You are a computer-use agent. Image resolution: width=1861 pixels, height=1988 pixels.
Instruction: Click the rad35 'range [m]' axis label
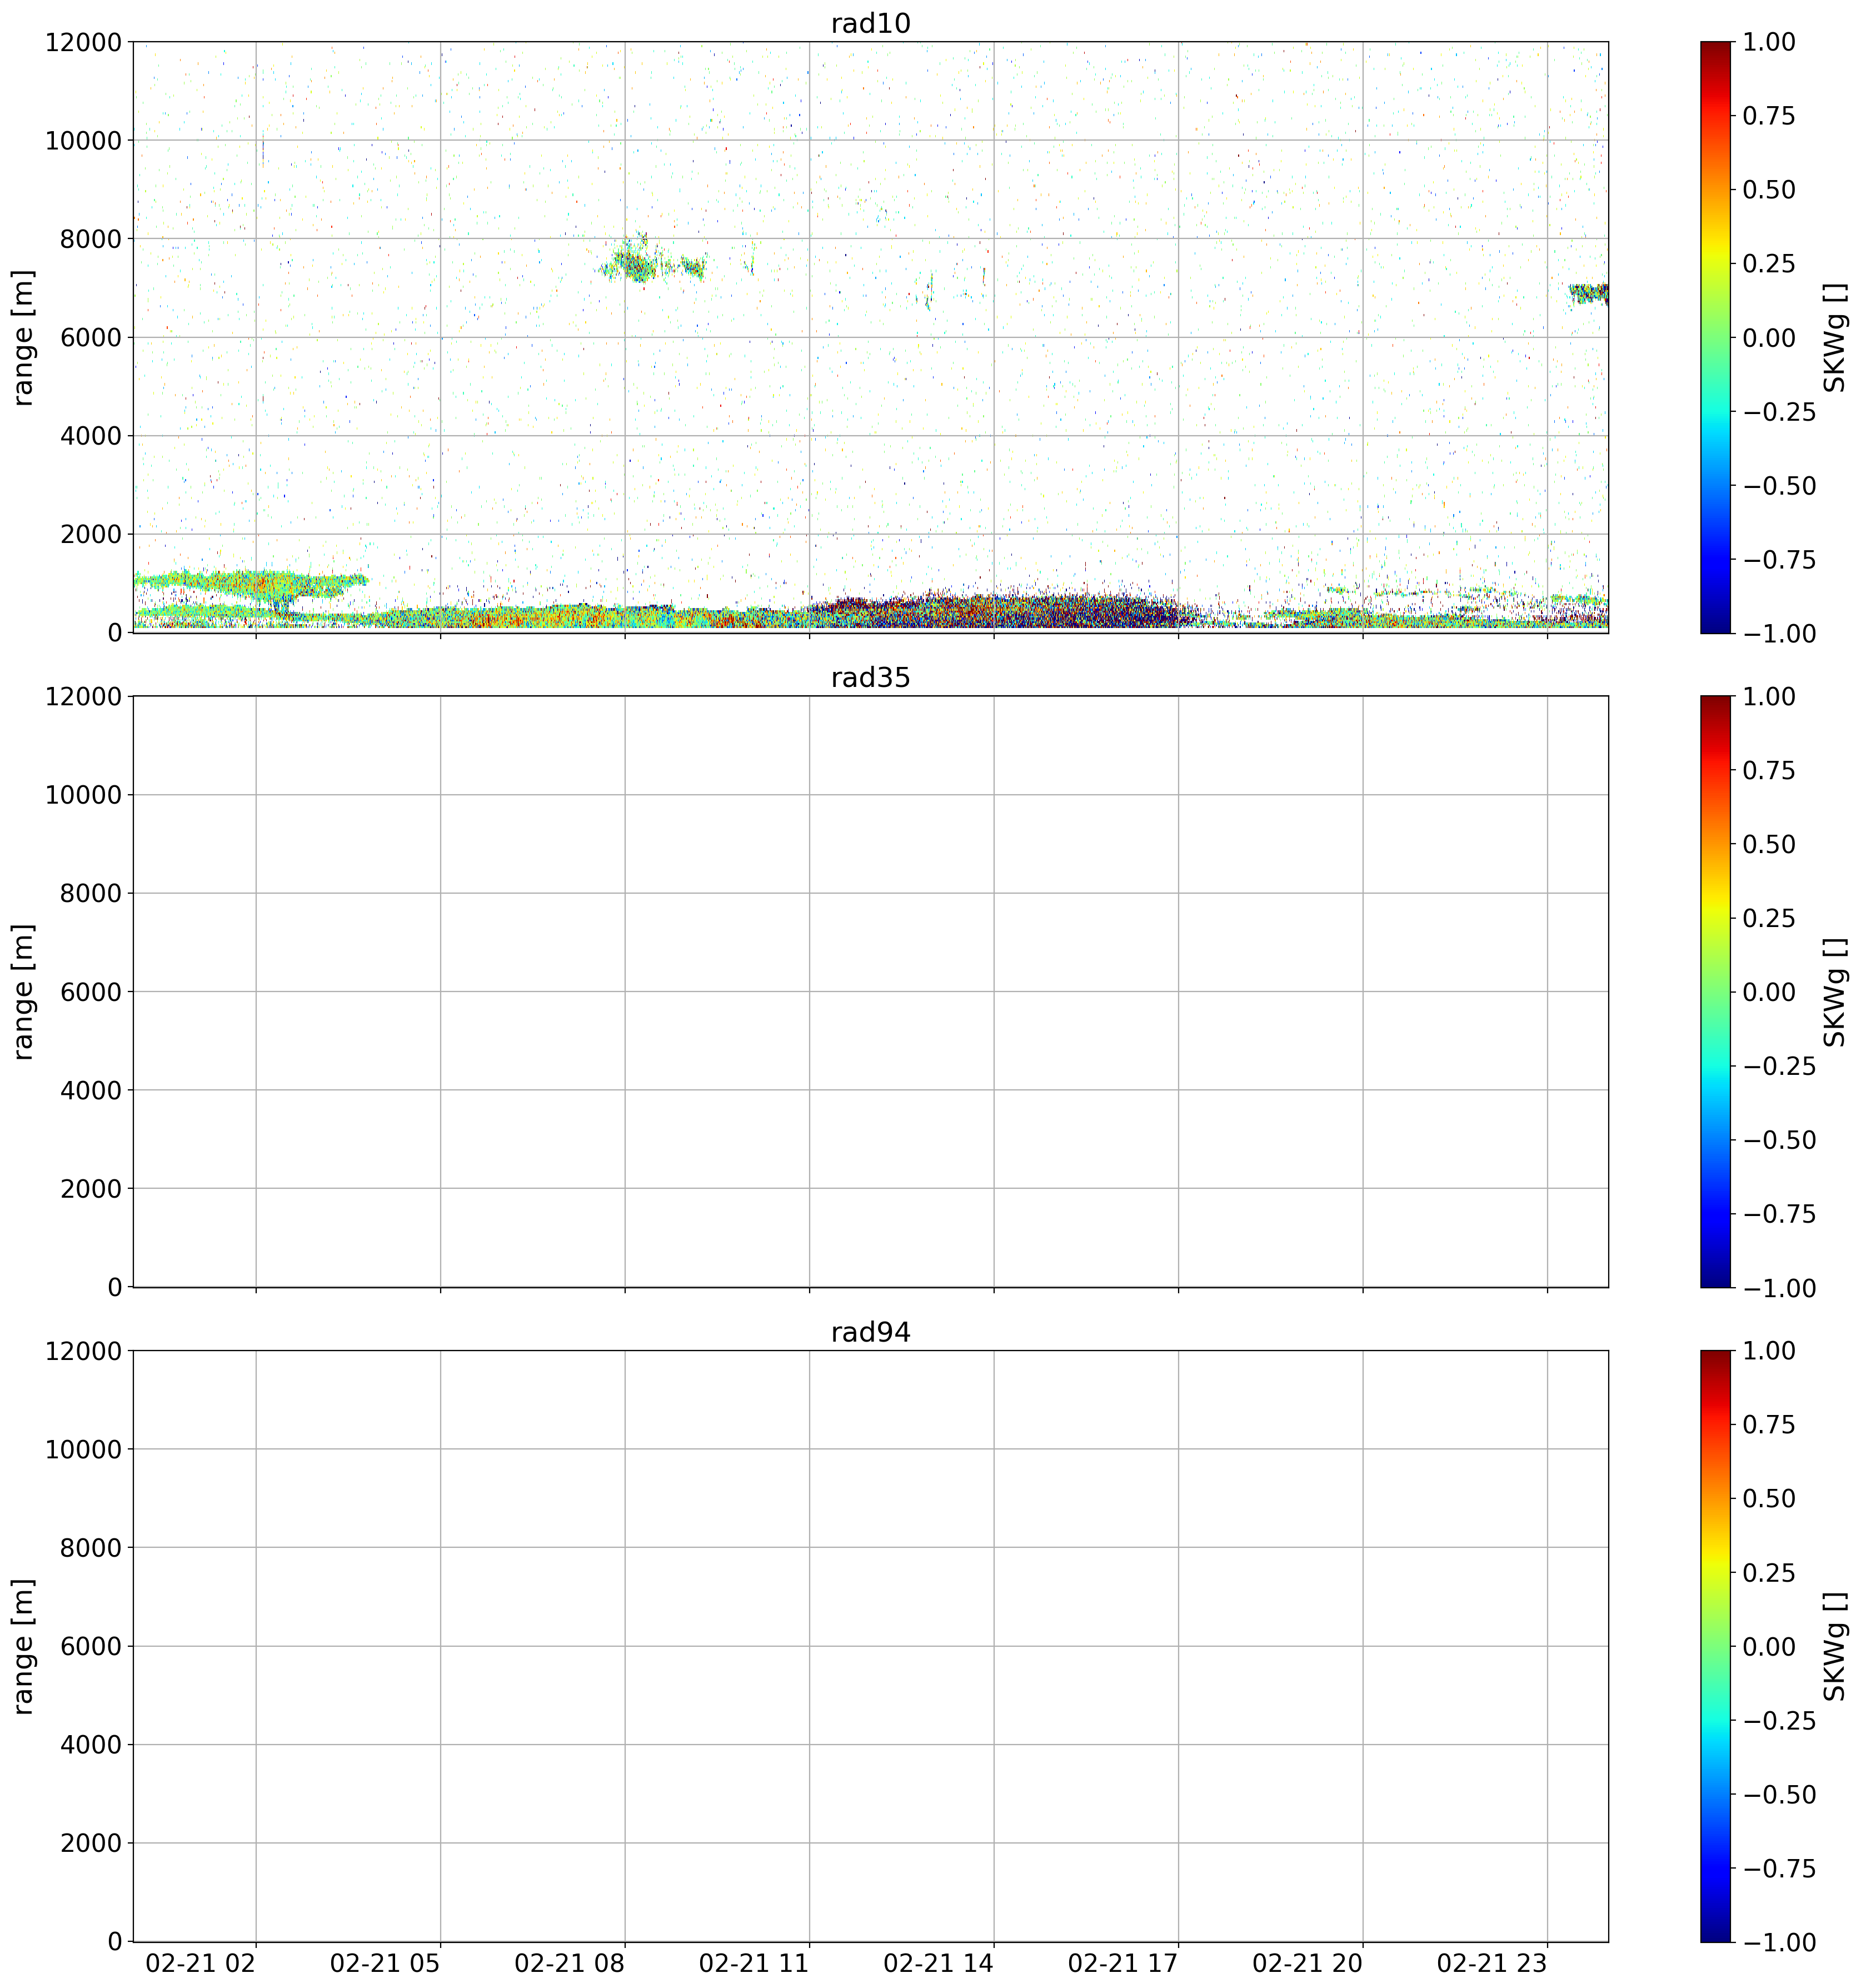point(23,992)
